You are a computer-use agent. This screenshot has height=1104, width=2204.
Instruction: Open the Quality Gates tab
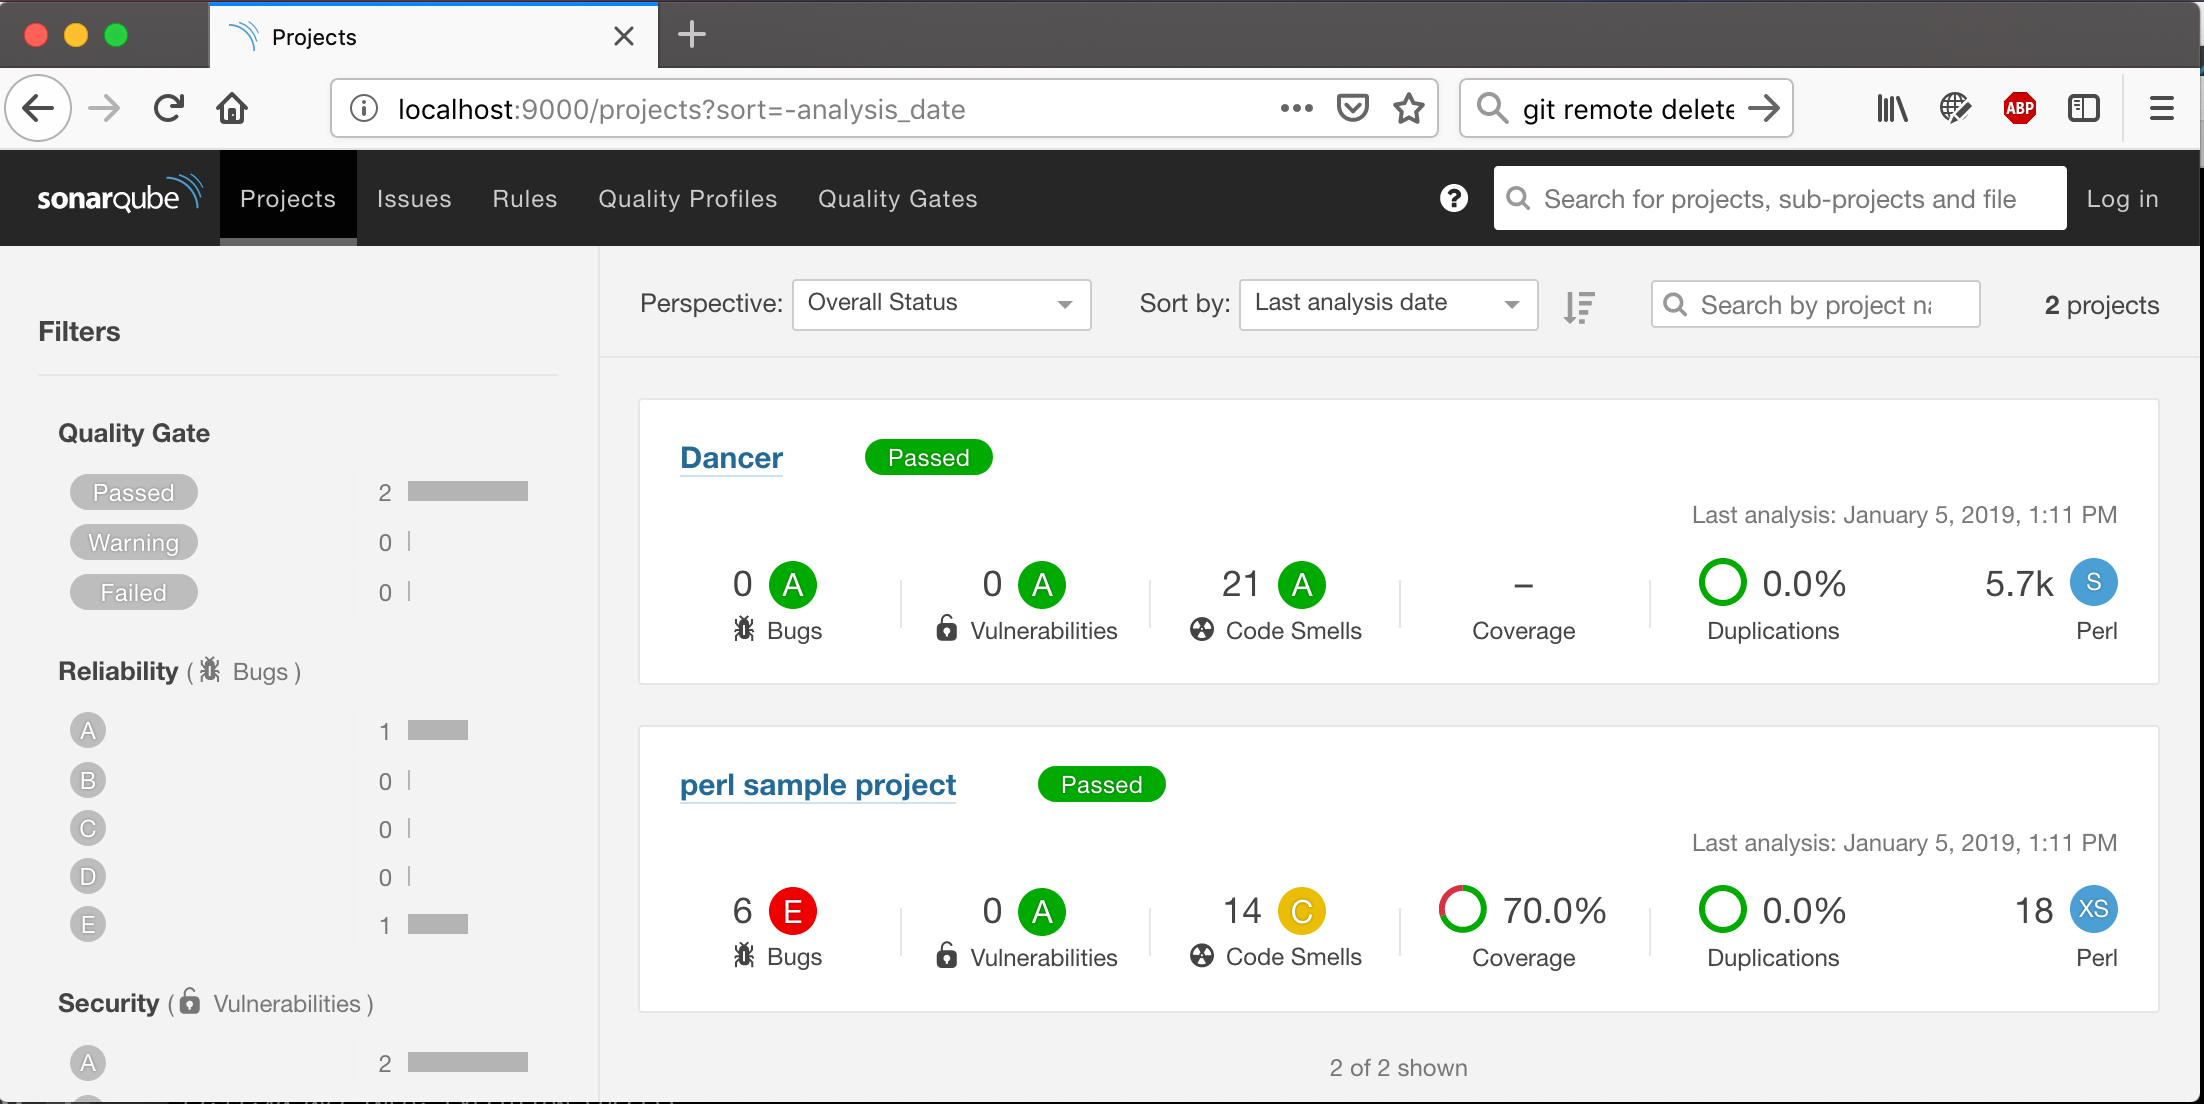(897, 199)
